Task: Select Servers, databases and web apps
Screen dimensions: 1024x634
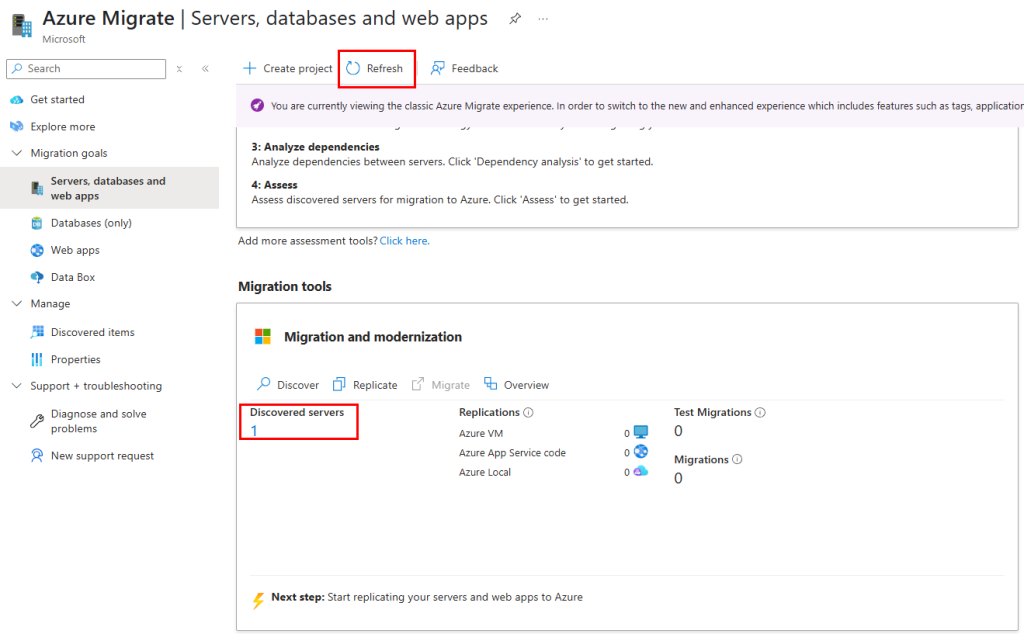Action: [x=110, y=188]
